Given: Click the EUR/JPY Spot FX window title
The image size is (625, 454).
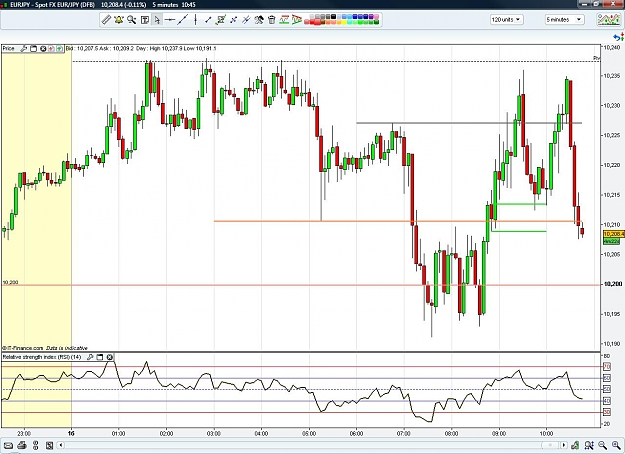Looking at the screenshot, I should 52,5.
